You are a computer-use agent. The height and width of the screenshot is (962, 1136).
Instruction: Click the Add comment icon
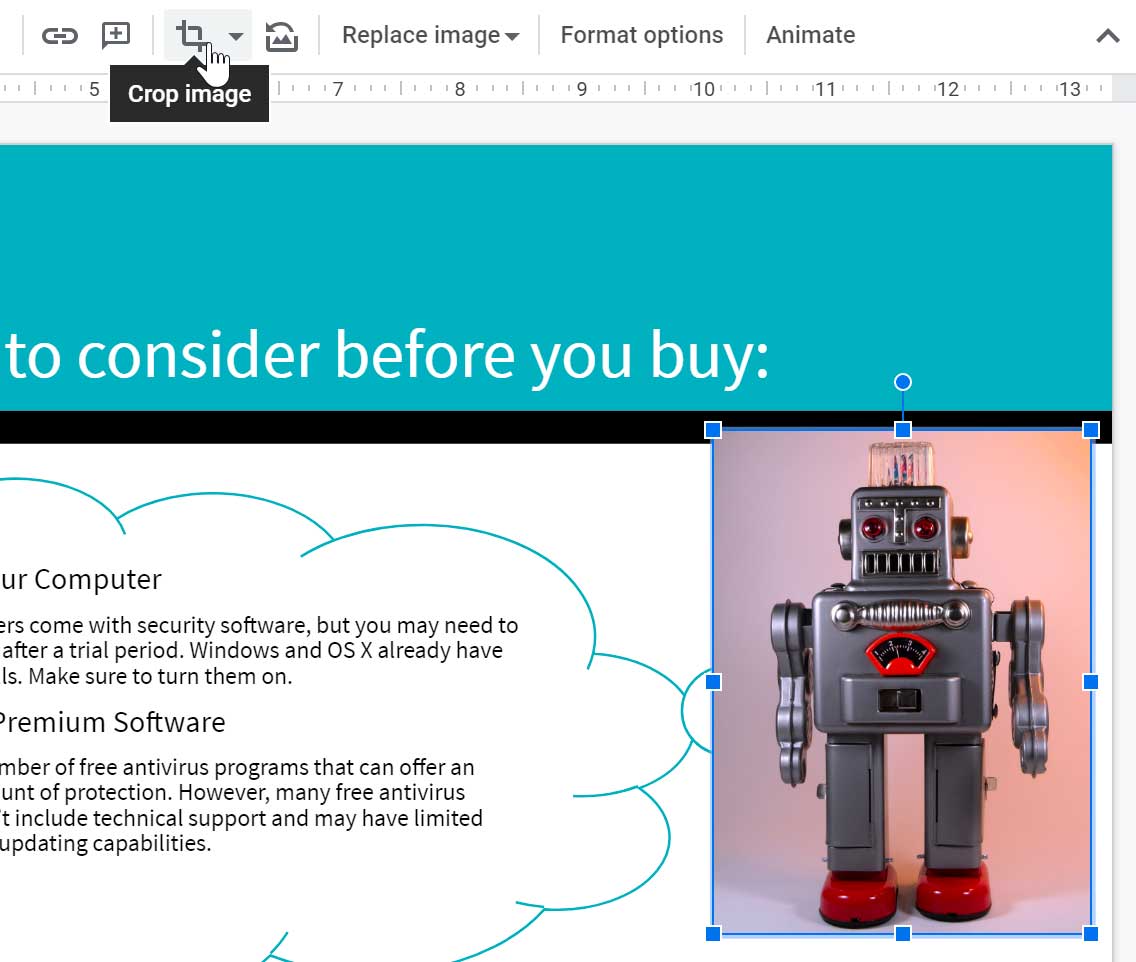[x=117, y=36]
